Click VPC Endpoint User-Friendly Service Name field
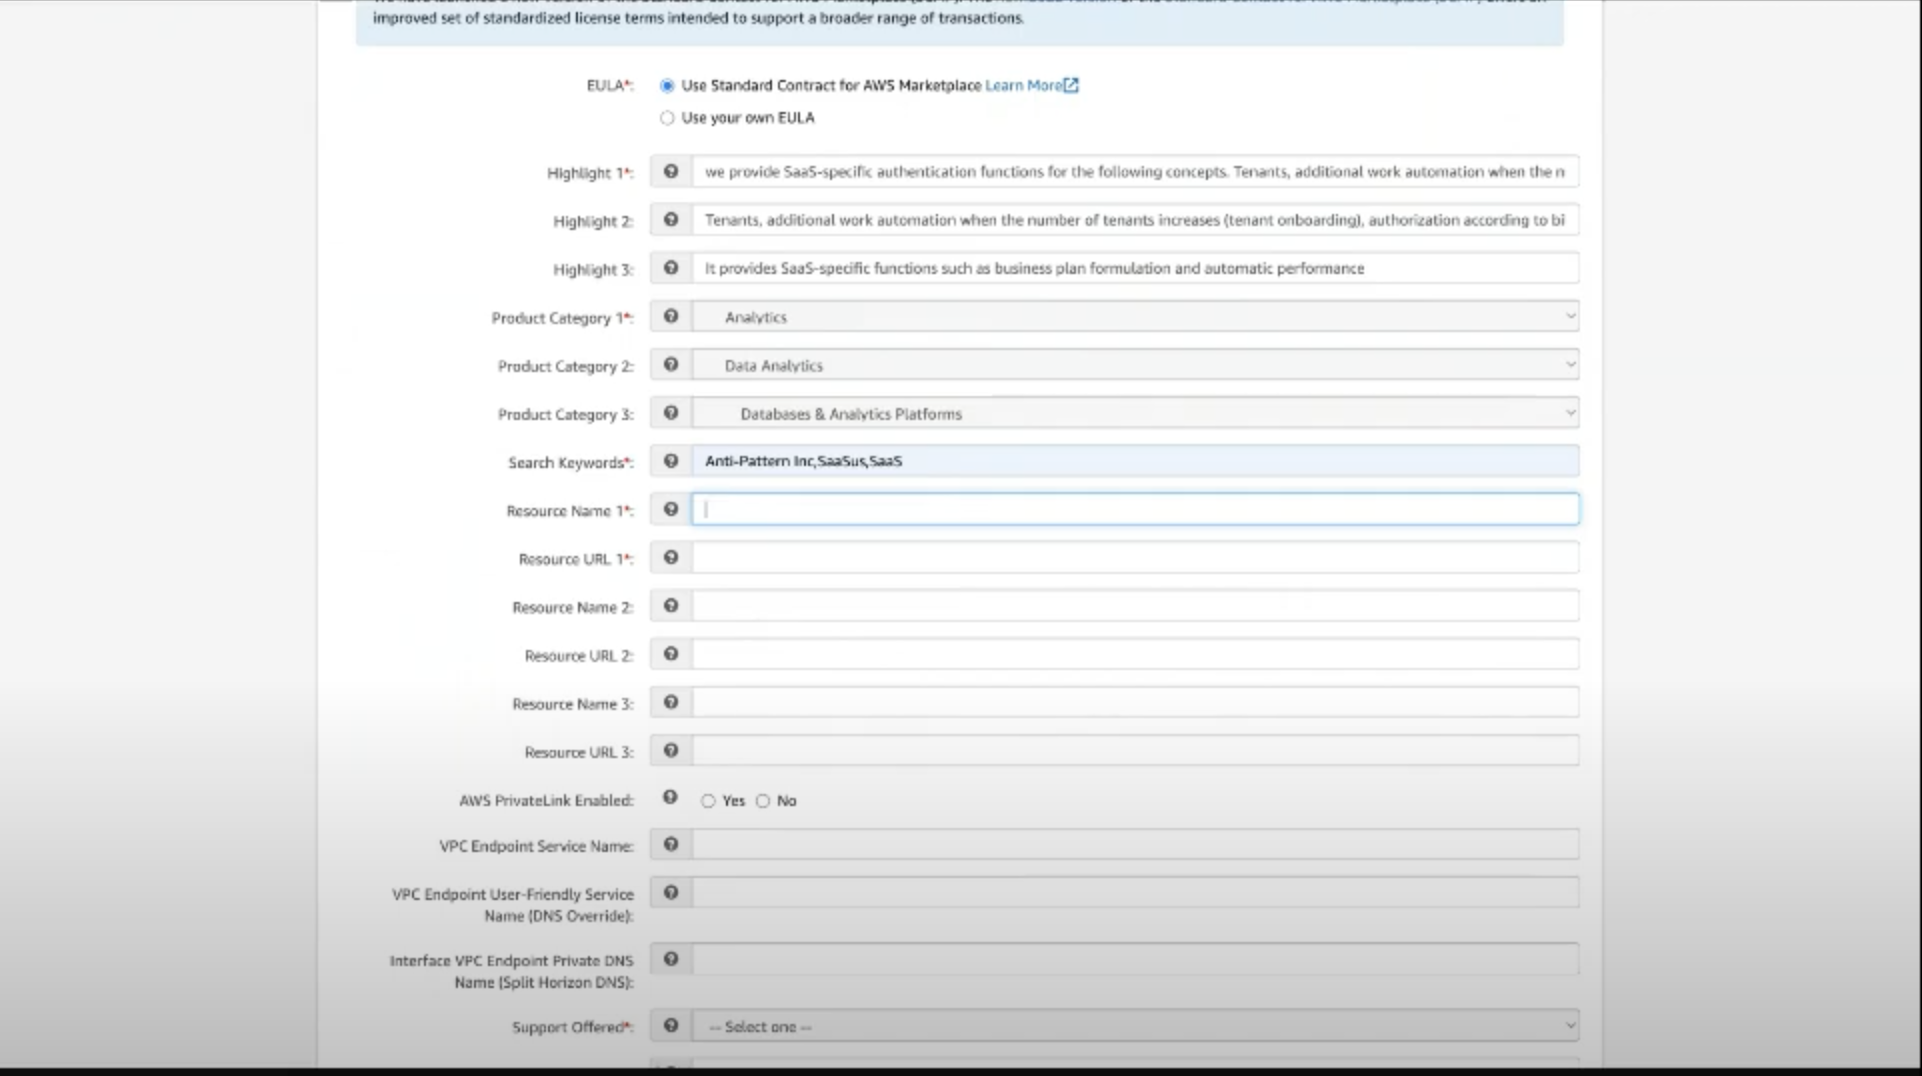 pos(1135,892)
